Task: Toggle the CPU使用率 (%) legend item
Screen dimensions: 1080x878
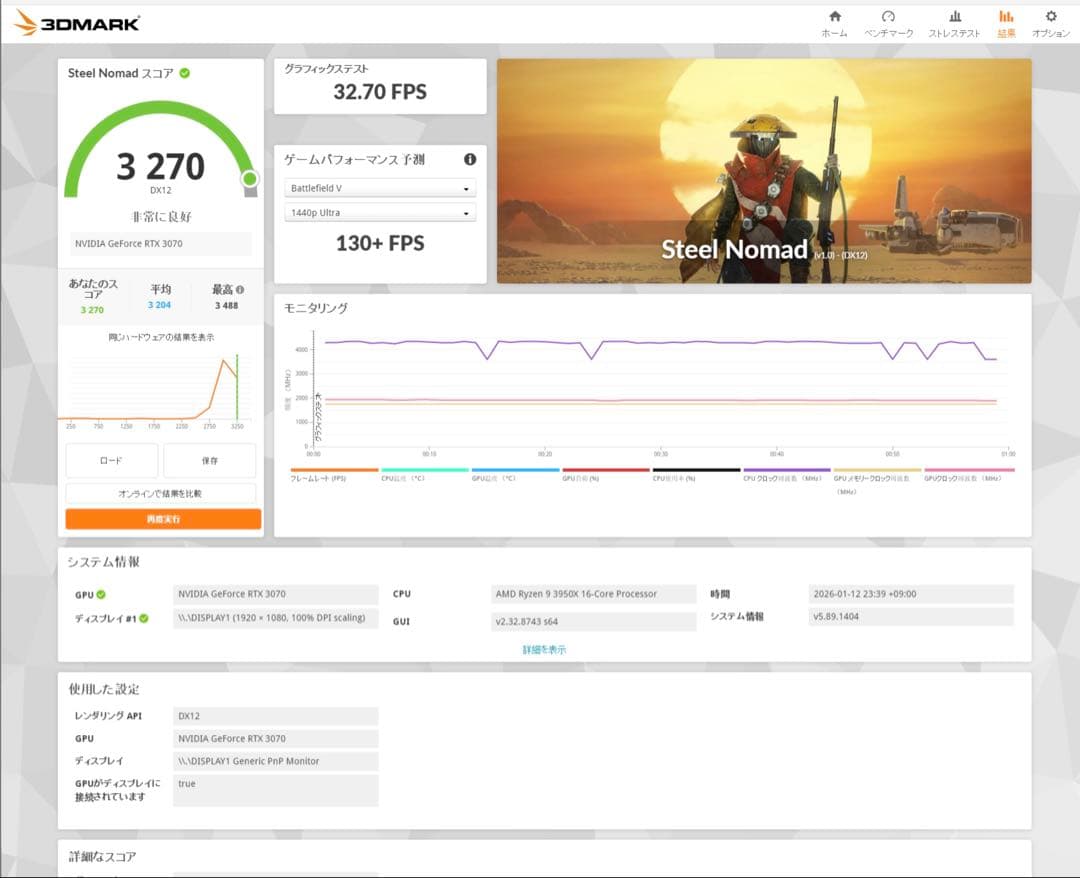Action: (x=696, y=475)
